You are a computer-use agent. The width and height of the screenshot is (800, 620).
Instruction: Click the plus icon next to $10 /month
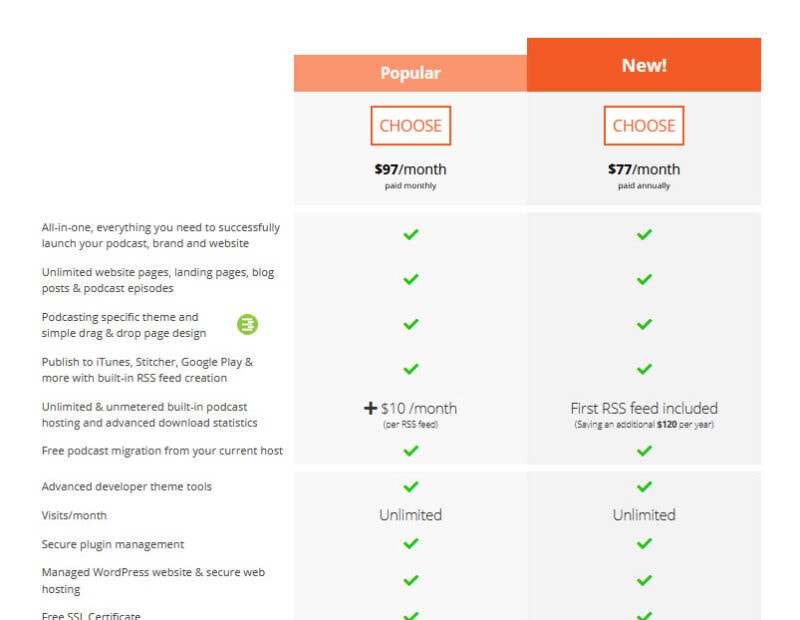[370, 408]
